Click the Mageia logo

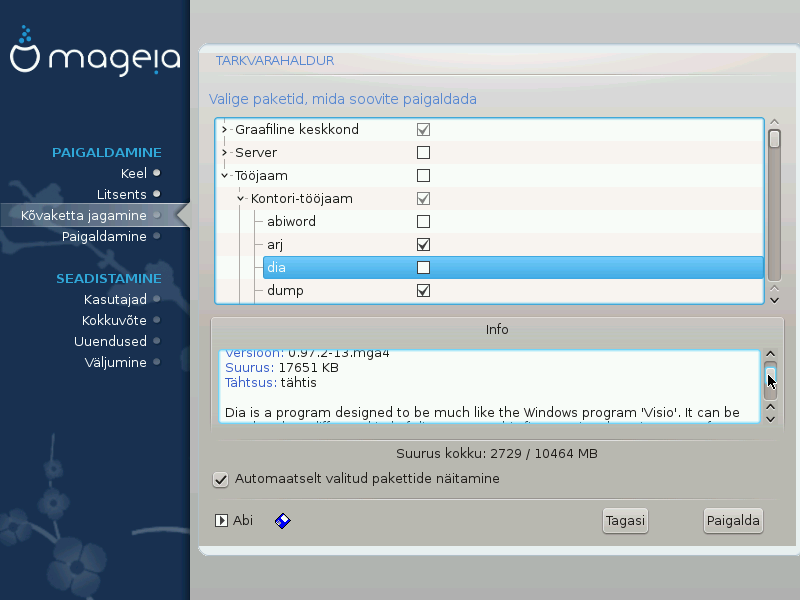(x=94, y=58)
